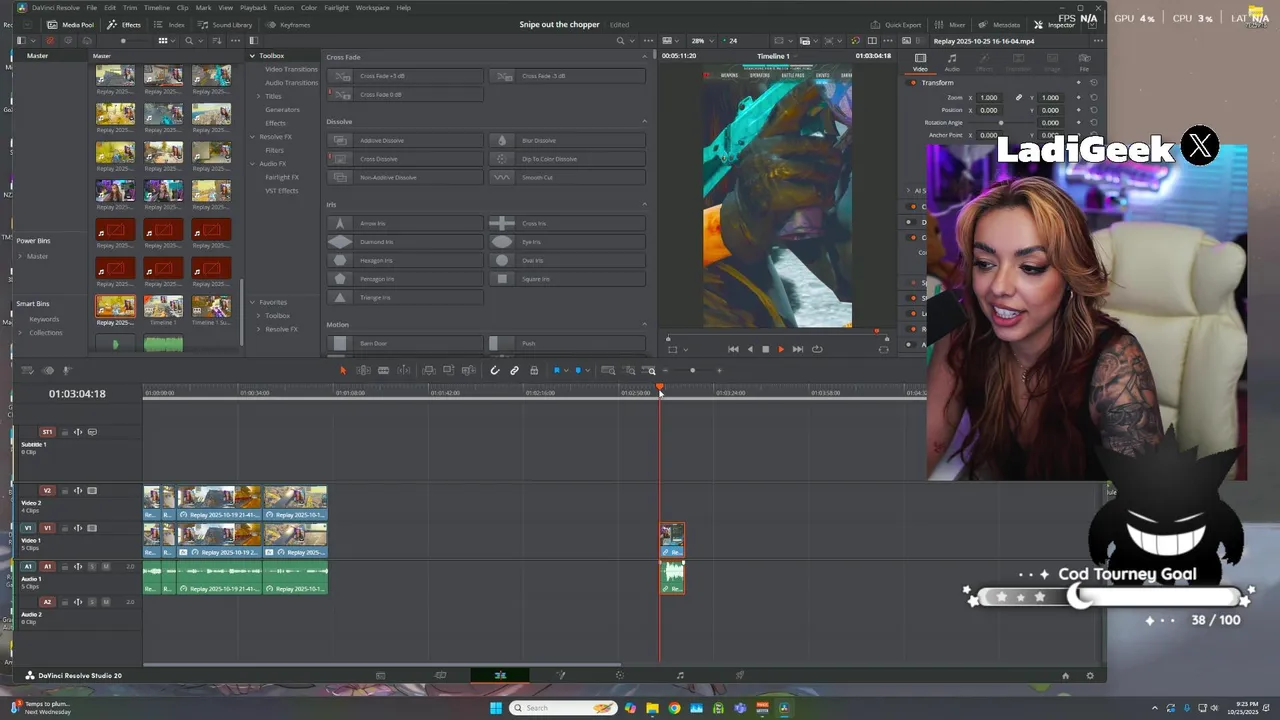
Task: Open the viewer zoom 28% dropdown
Action: 701,41
